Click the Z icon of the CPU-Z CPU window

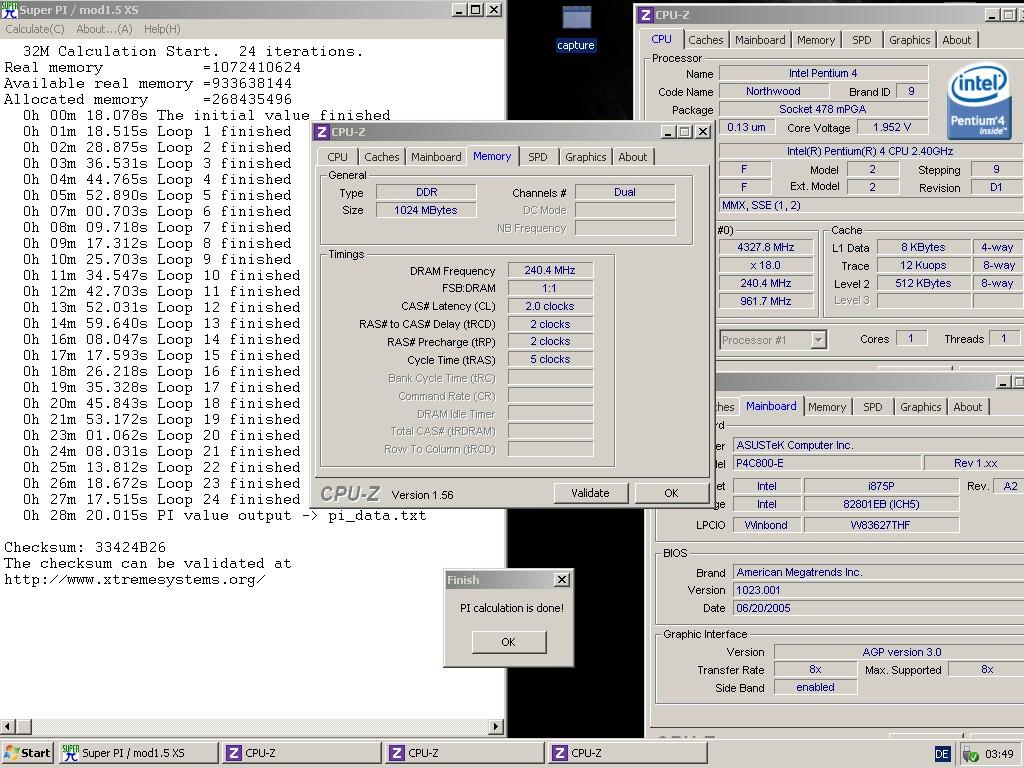[645, 15]
